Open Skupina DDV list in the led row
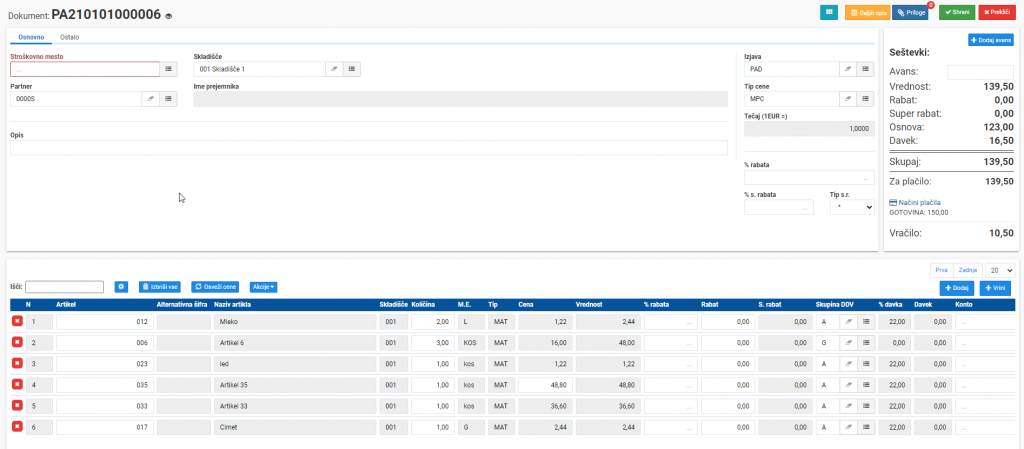Viewport: 1024px width, 449px height. click(866, 364)
